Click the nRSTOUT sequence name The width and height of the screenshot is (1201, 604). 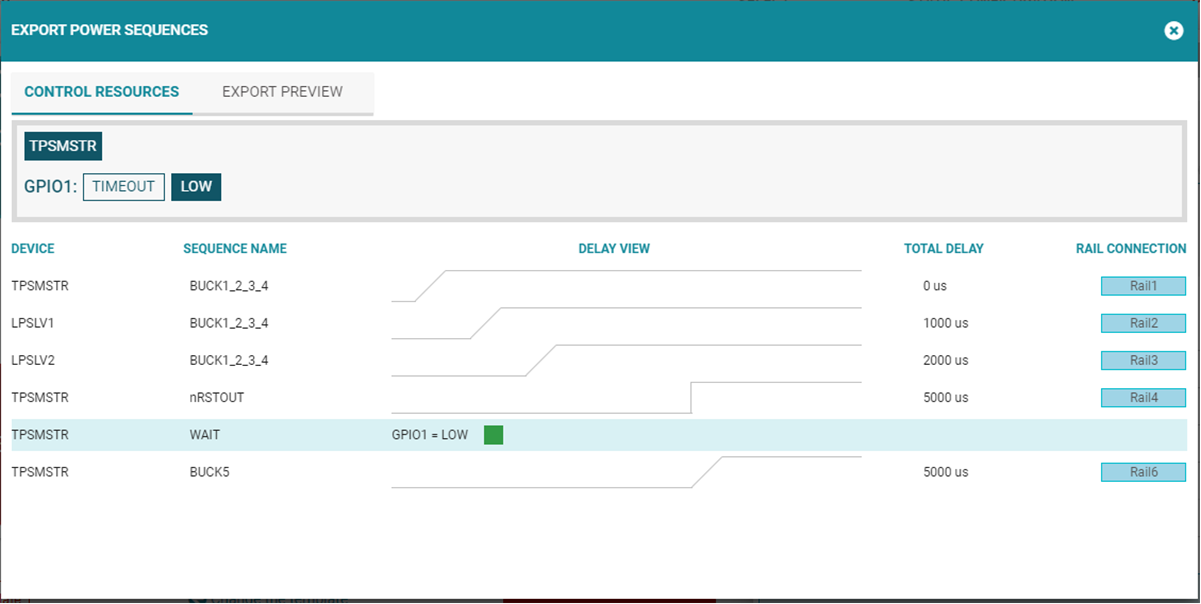click(x=217, y=398)
